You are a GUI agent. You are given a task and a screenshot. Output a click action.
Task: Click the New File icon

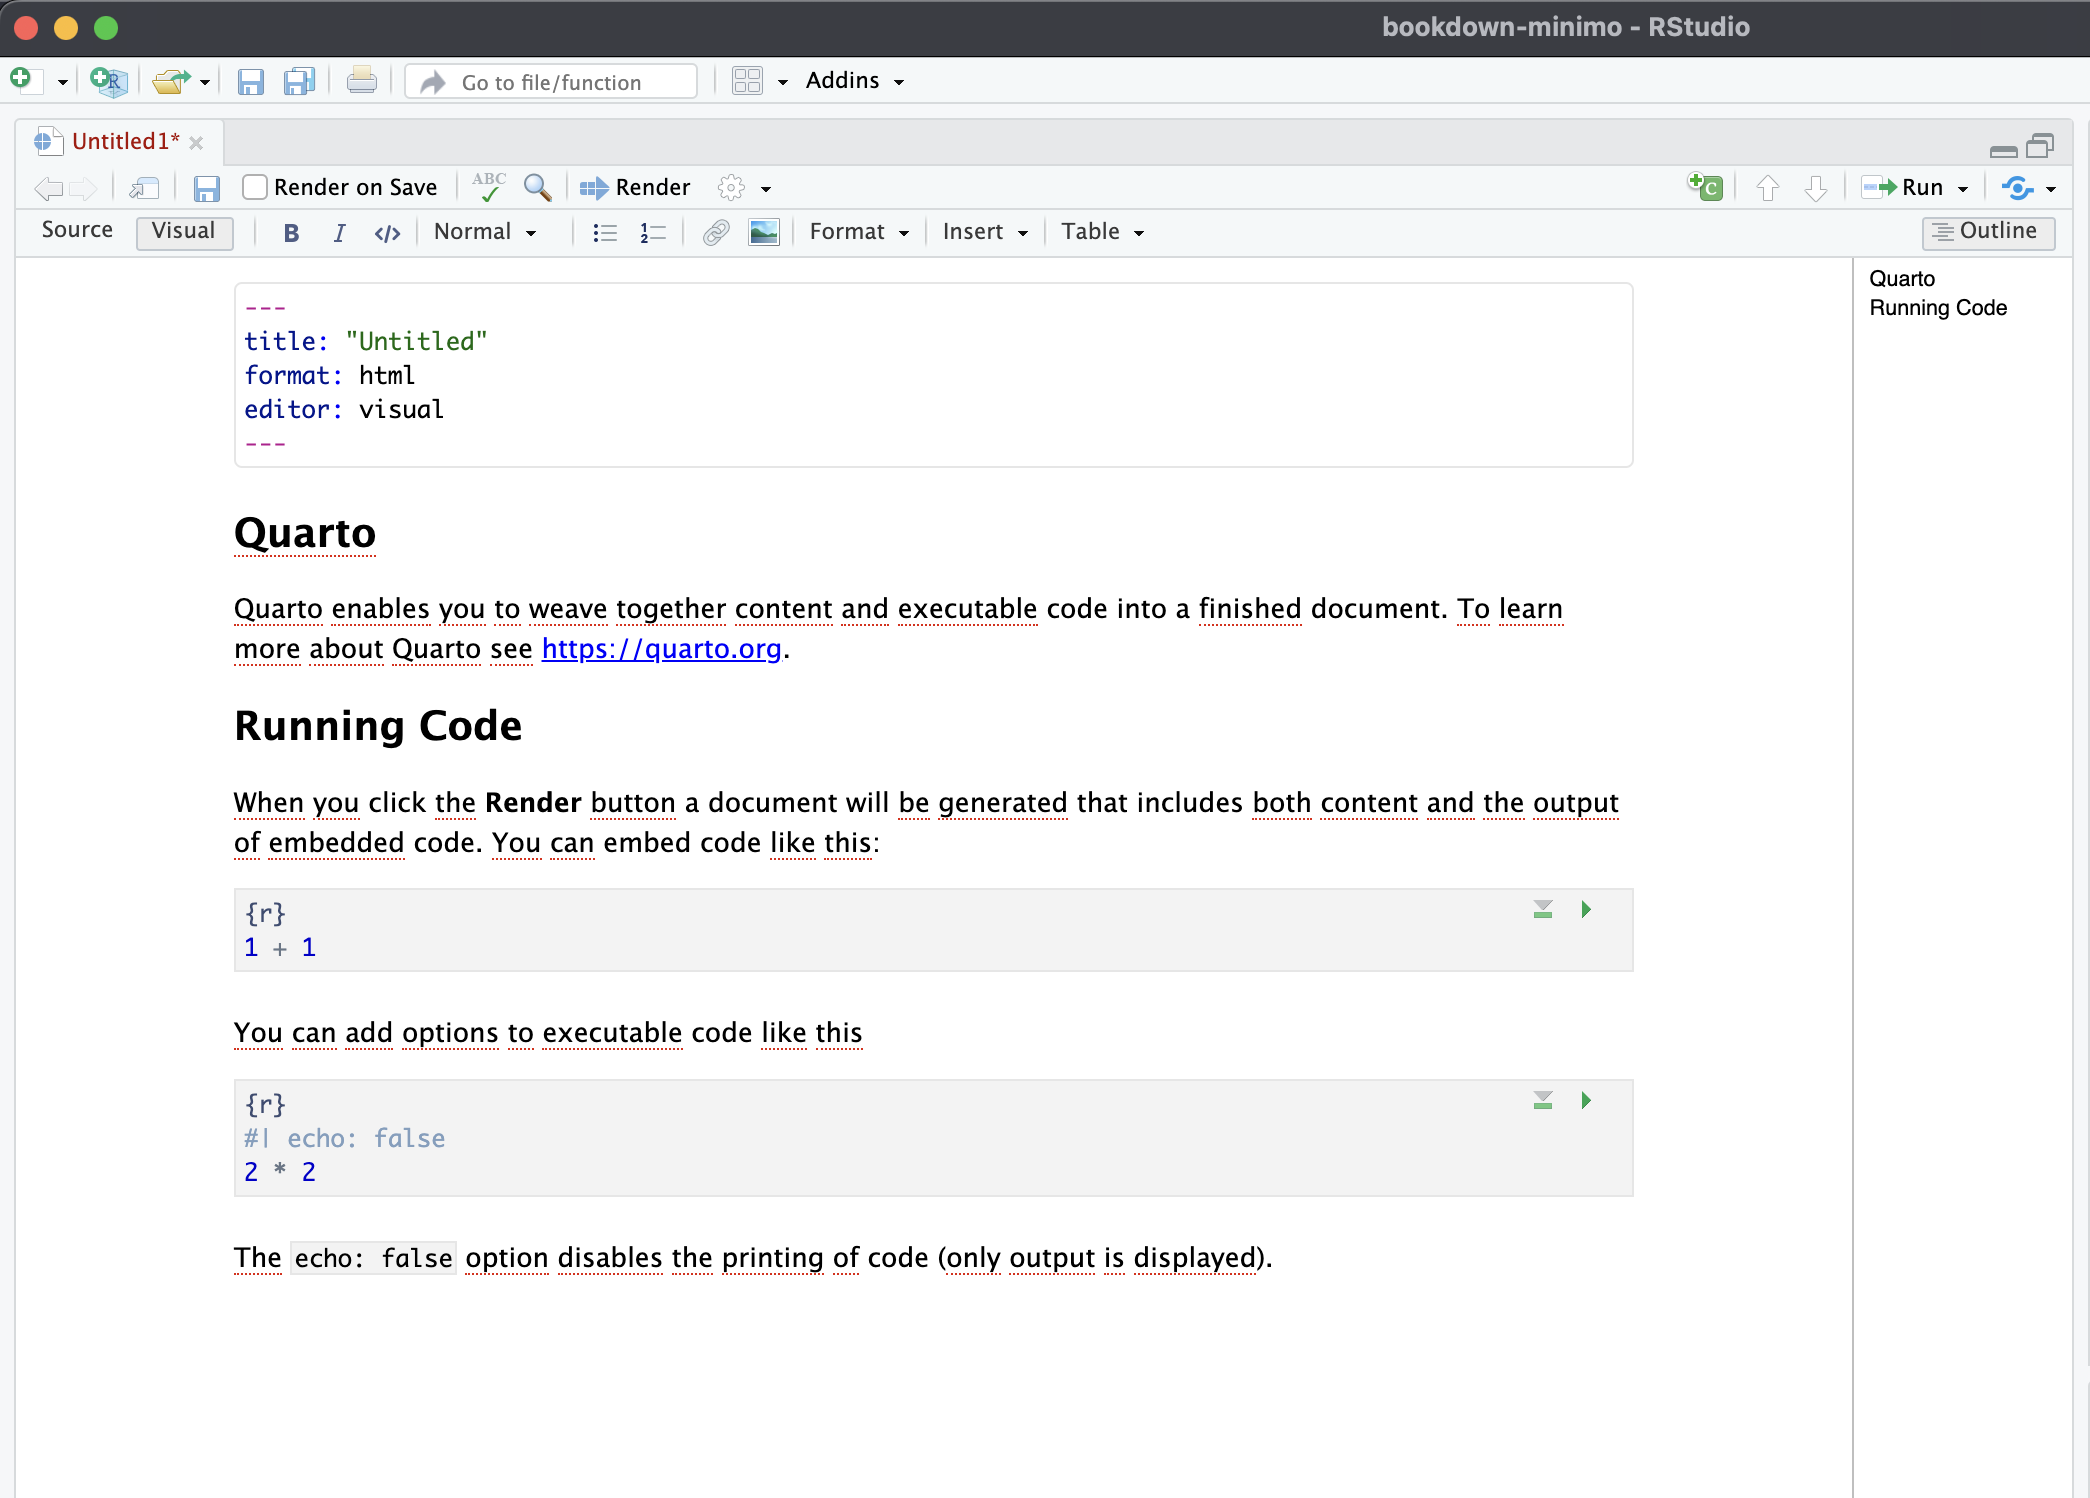pos(24,80)
